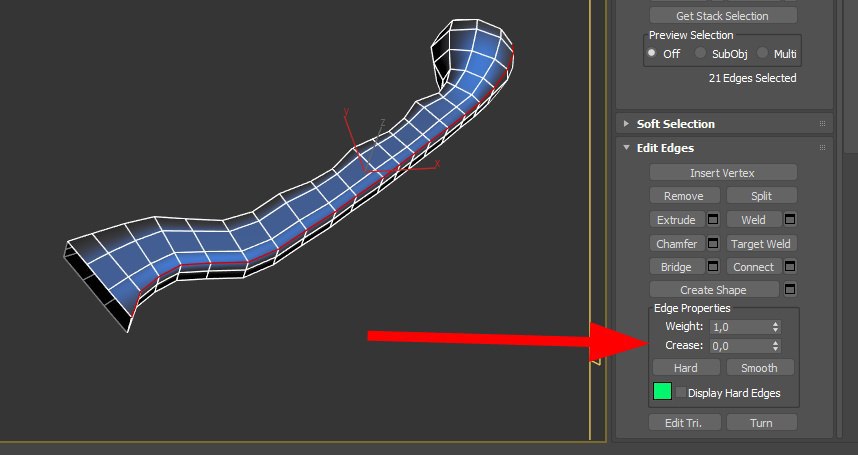Click the Insert Vertex button
The width and height of the screenshot is (858, 455).
point(723,173)
